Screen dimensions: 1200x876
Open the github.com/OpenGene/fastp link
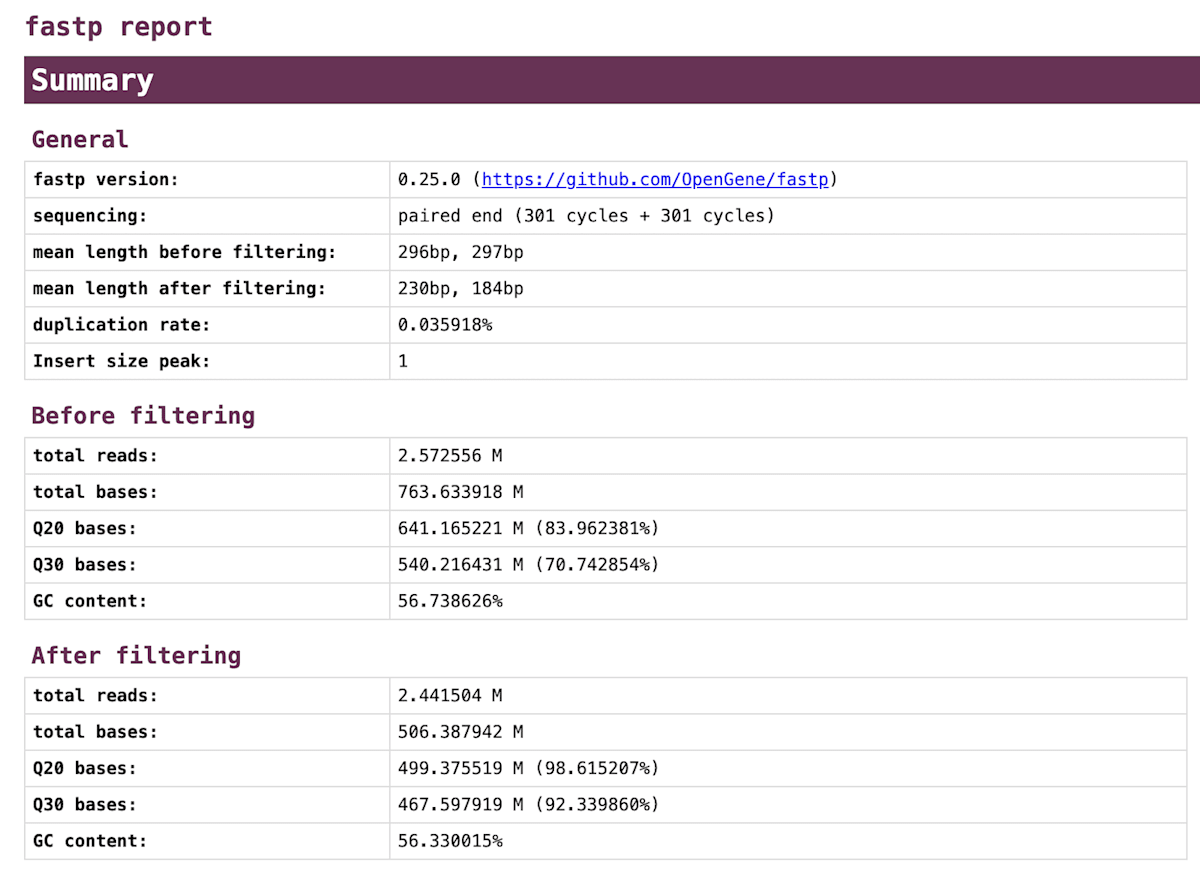pos(655,180)
